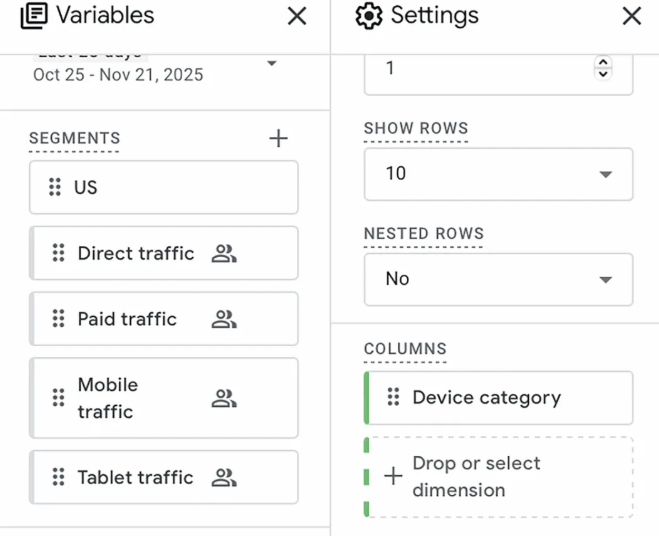Add a new segment with plus icon
Image resolution: width=659 pixels, height=536 pixels.
tap(279, 139)
